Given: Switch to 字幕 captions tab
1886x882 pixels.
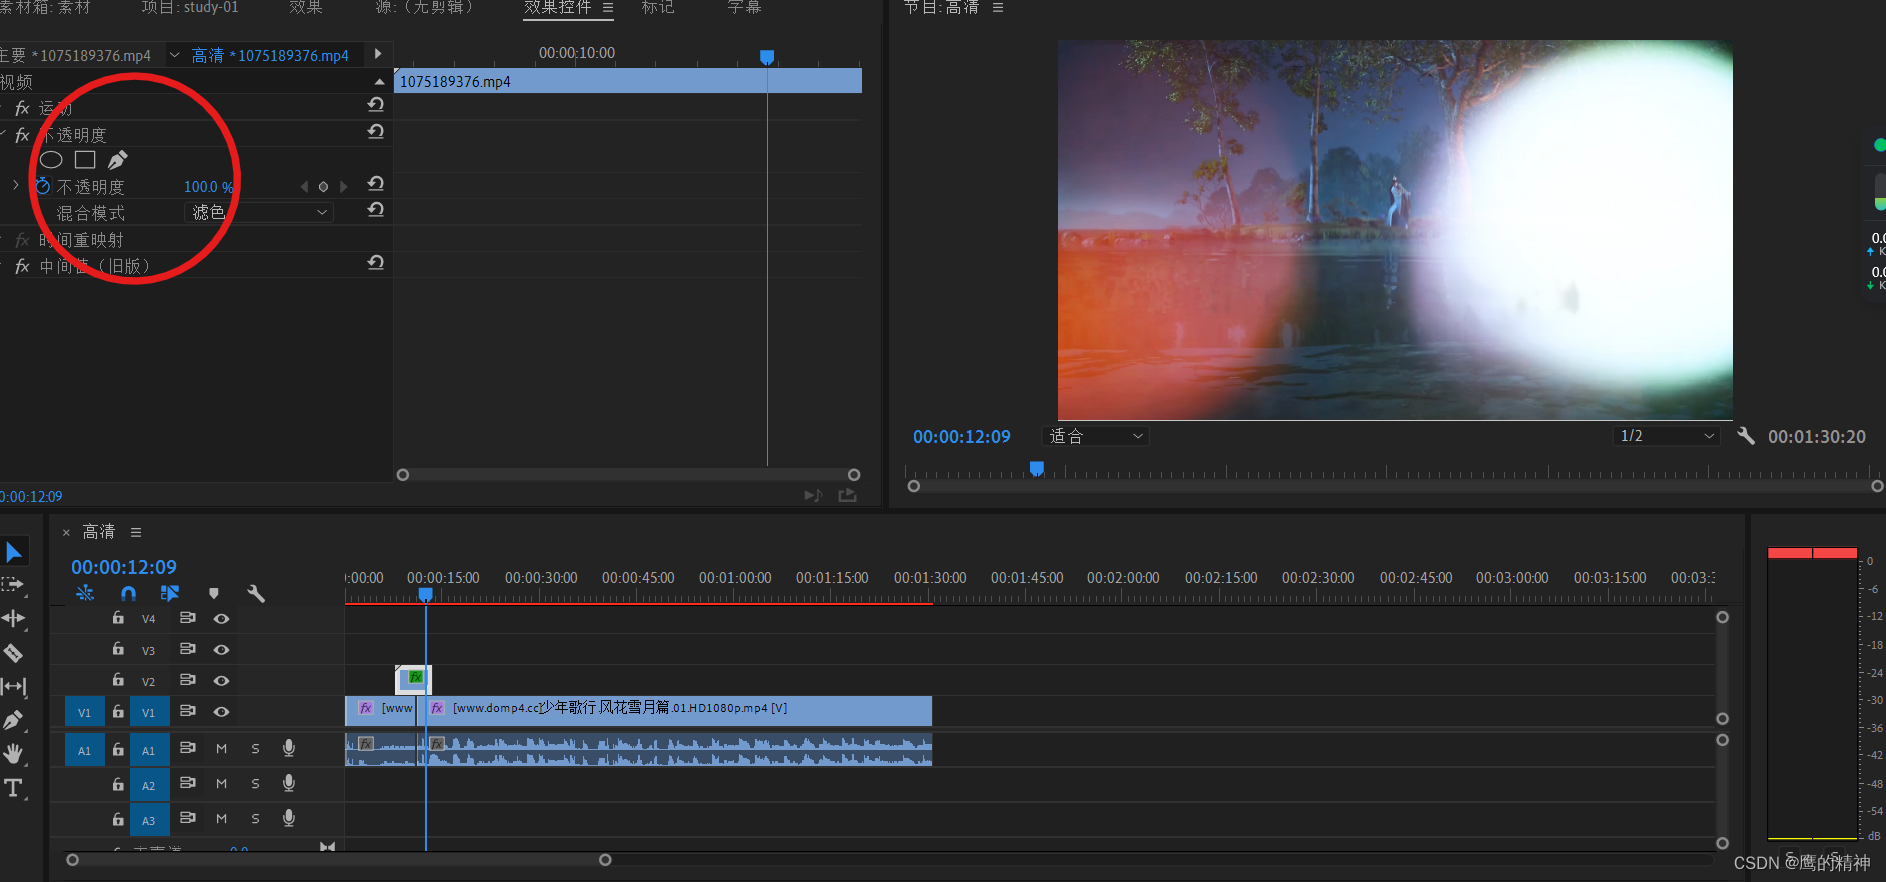Looking at the screenshot, I should [744, 7].
